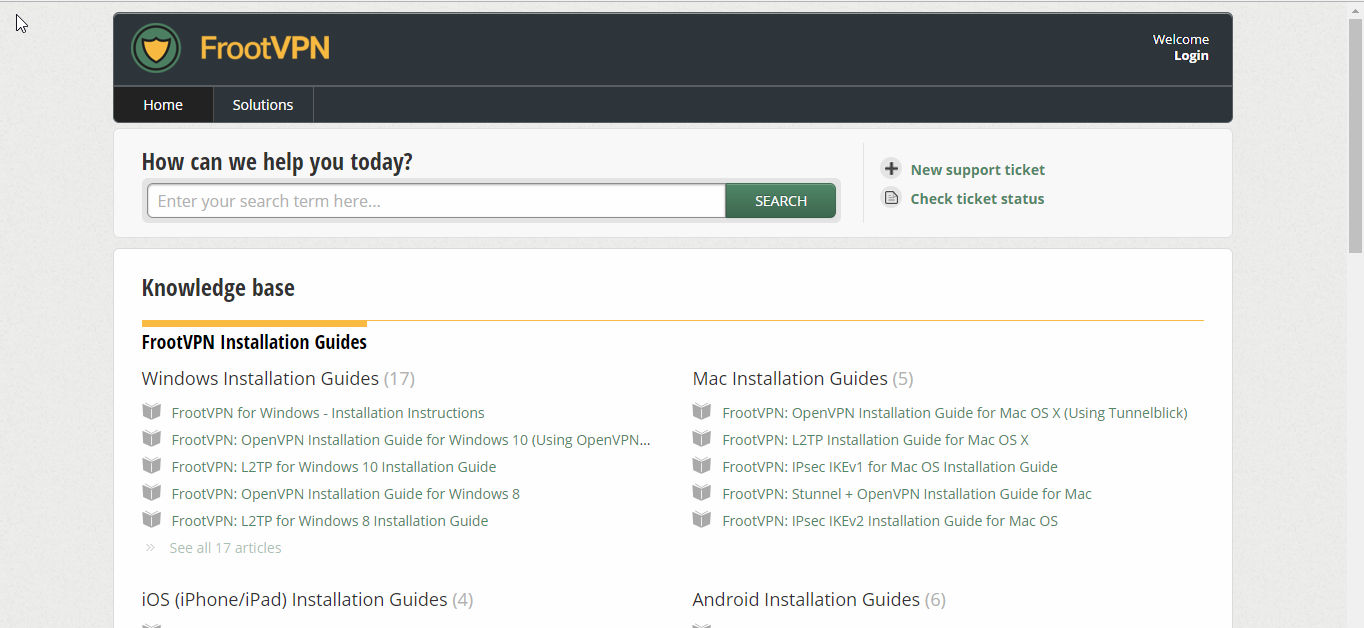Screen dimensions: 1364x628
Task: Click See all 17 articles link
Action: tap(225, 548)
